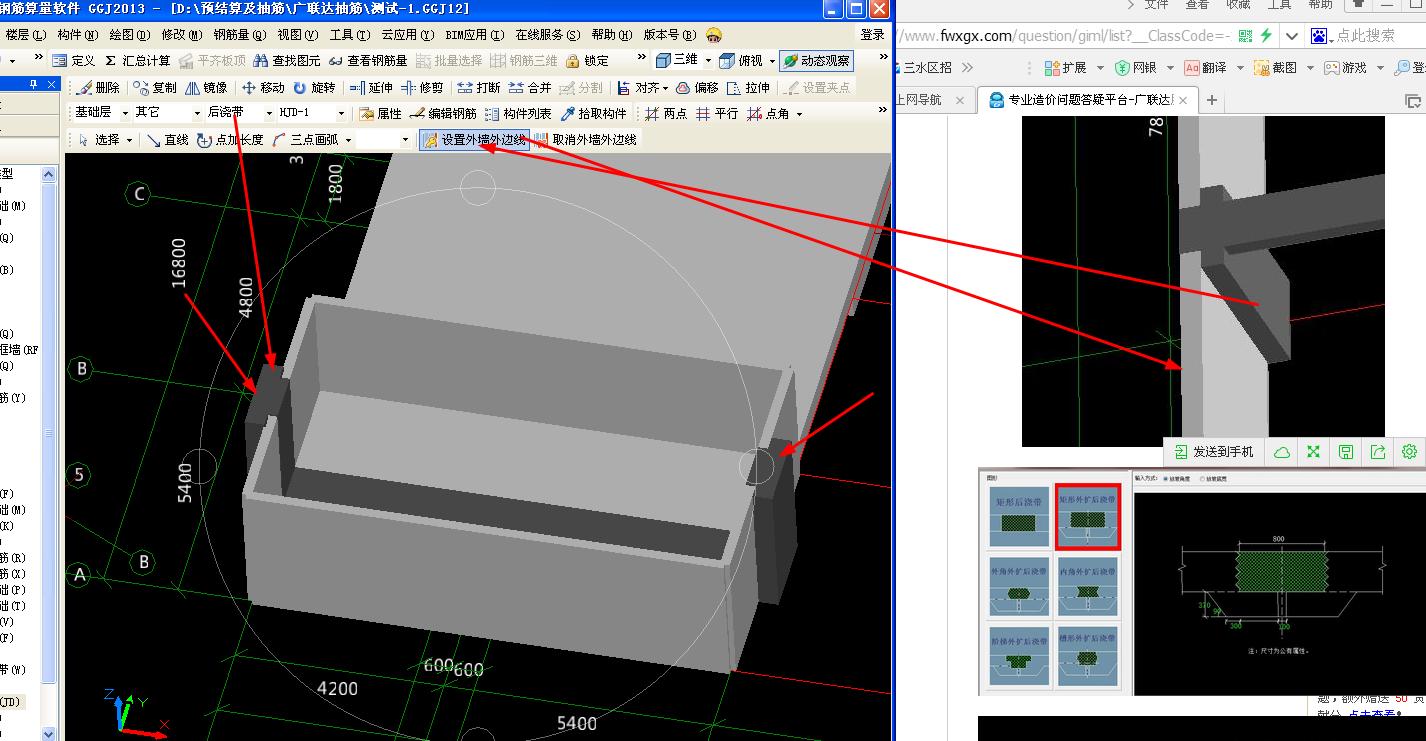The height and width of the screenshot is (741, 1426).
Task: Click the 锁定 lock tool
Action: tap(587, 61)
